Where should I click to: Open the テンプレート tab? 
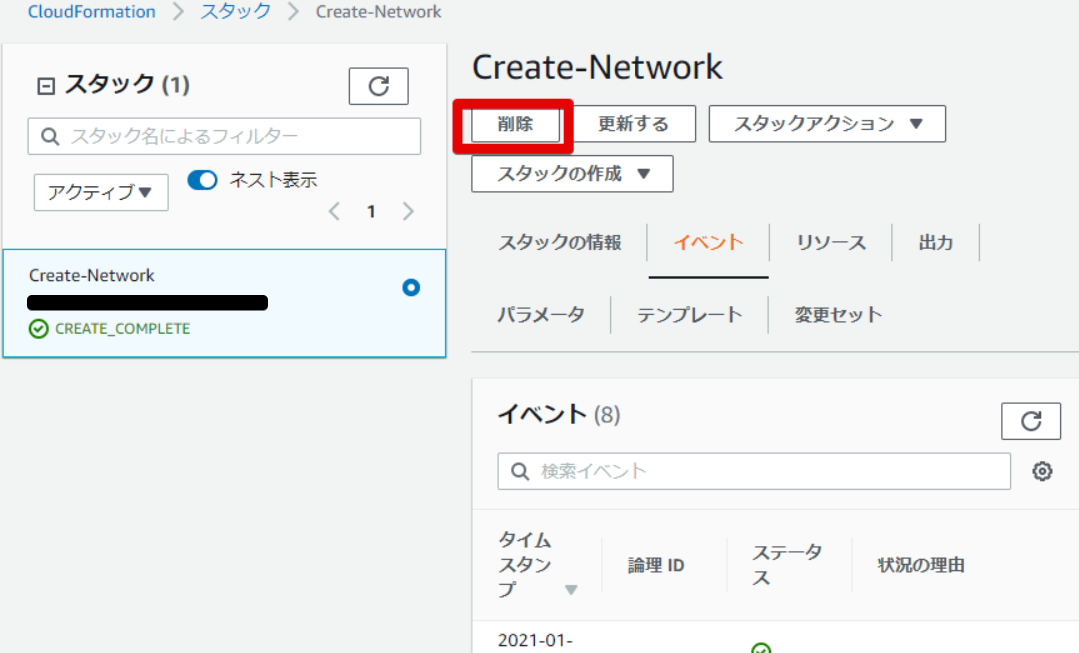pos(690,314)
